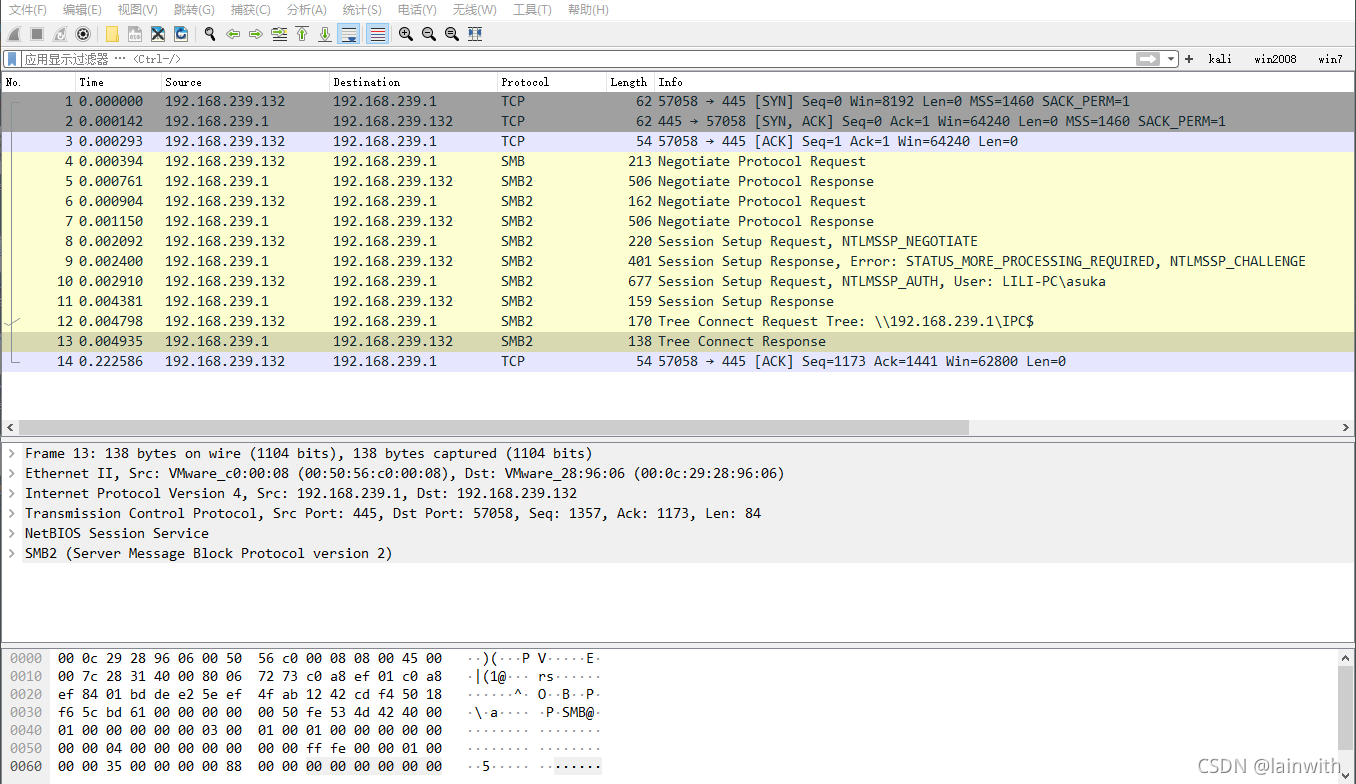The width and height of the screenshot is (1356, 784).
Task: Select packet 1 SYN row
Action: click(x=678, y=101)
